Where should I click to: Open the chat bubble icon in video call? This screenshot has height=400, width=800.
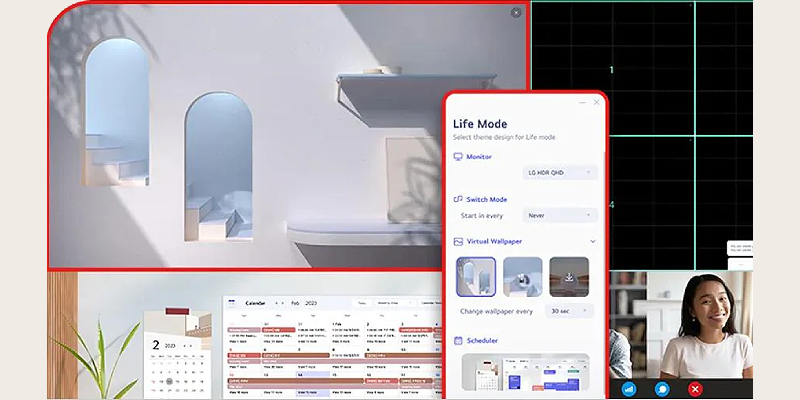pyautogui.click(x=661, y=388)
